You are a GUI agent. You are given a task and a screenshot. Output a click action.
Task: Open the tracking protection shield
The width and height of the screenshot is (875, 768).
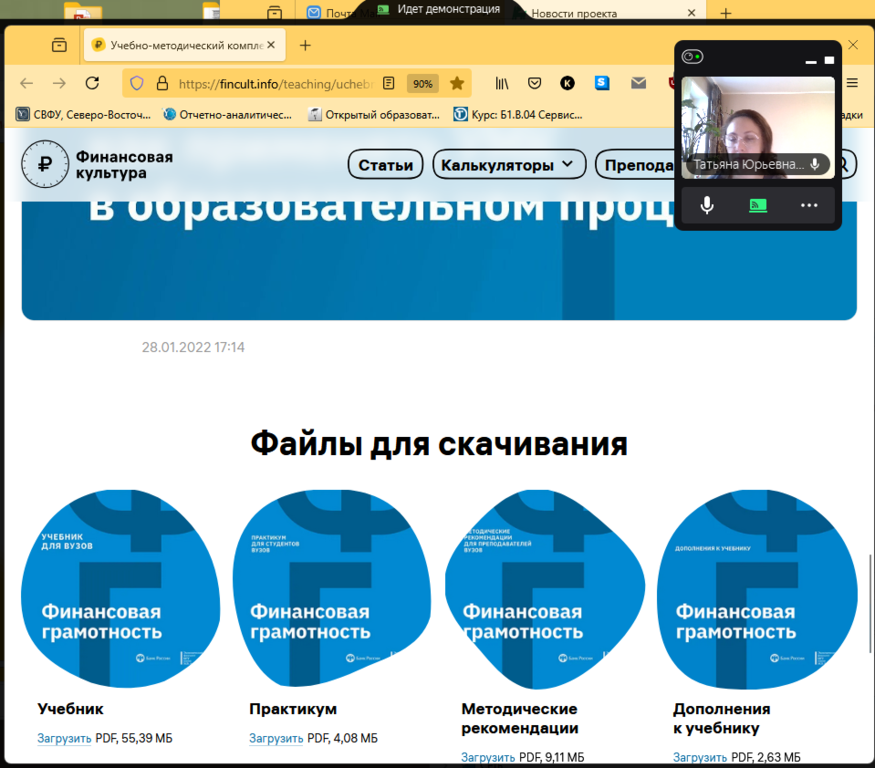coord(137,84)
